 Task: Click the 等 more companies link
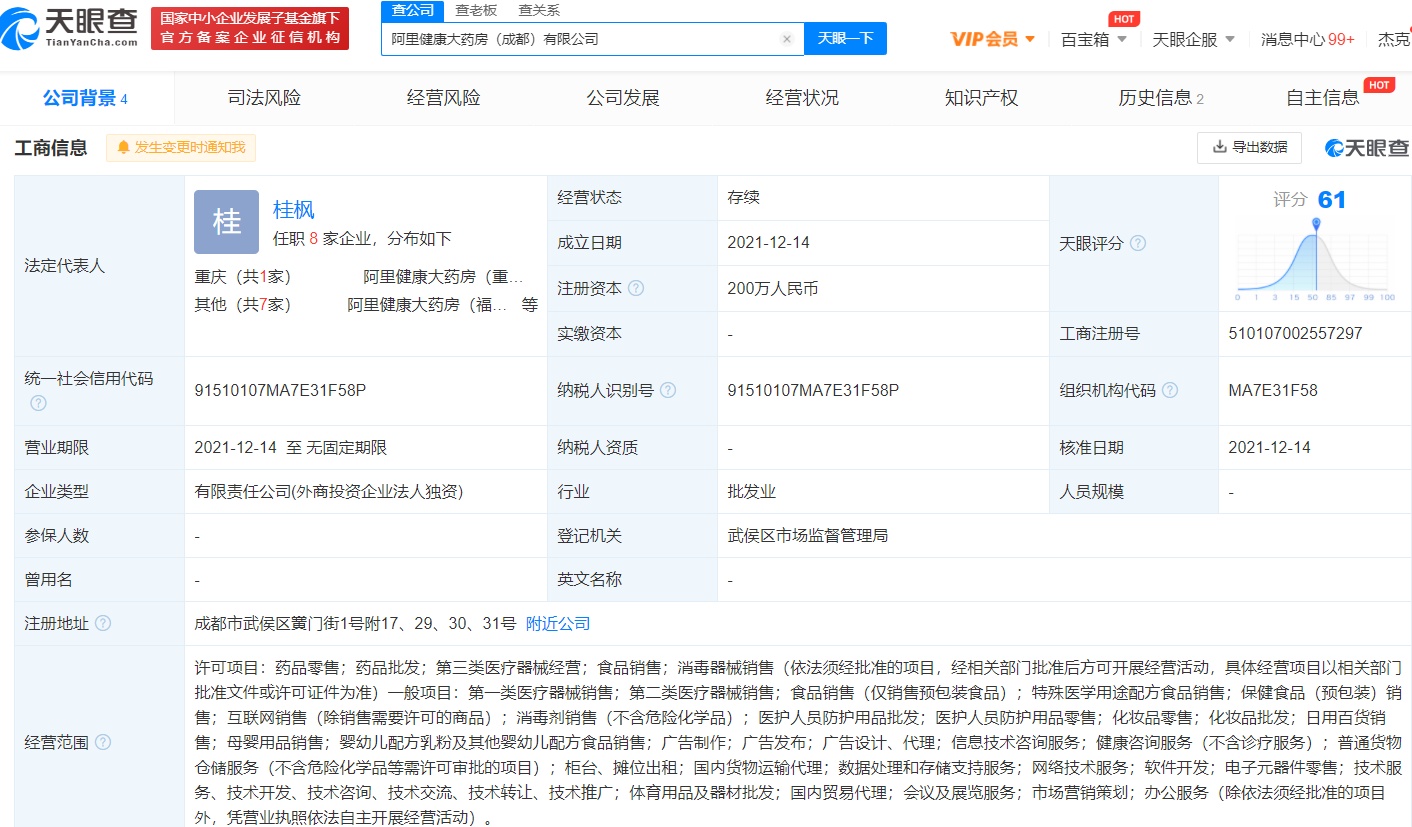529,305
